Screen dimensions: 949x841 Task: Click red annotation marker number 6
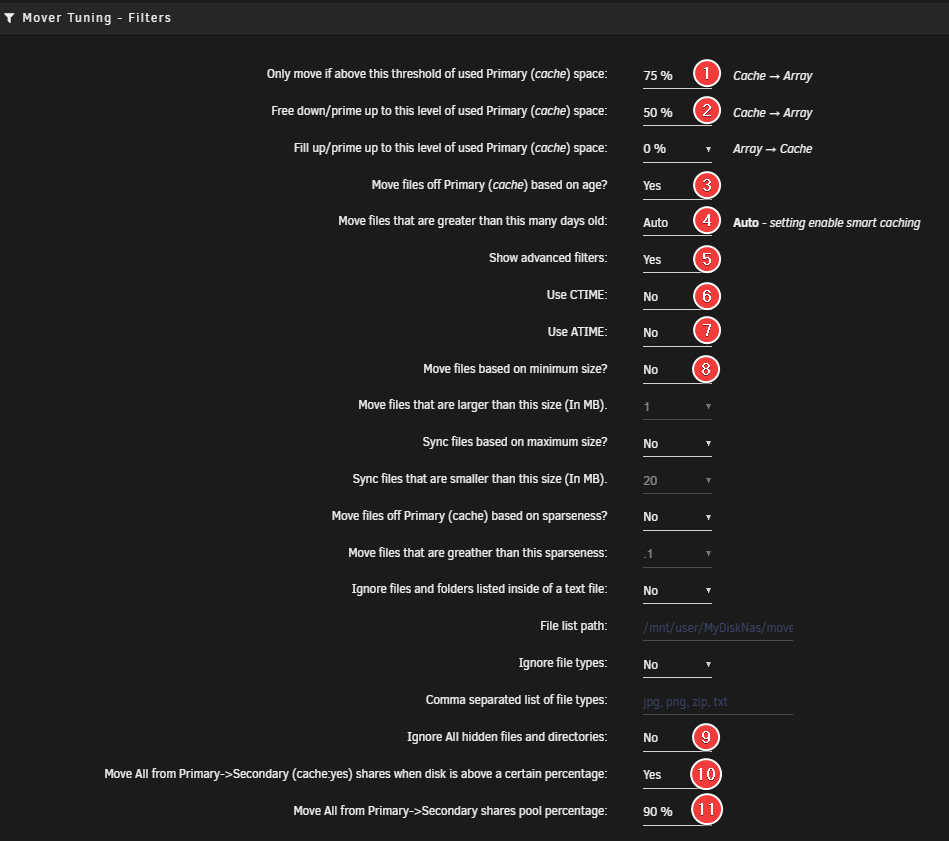tap(707, 296)
